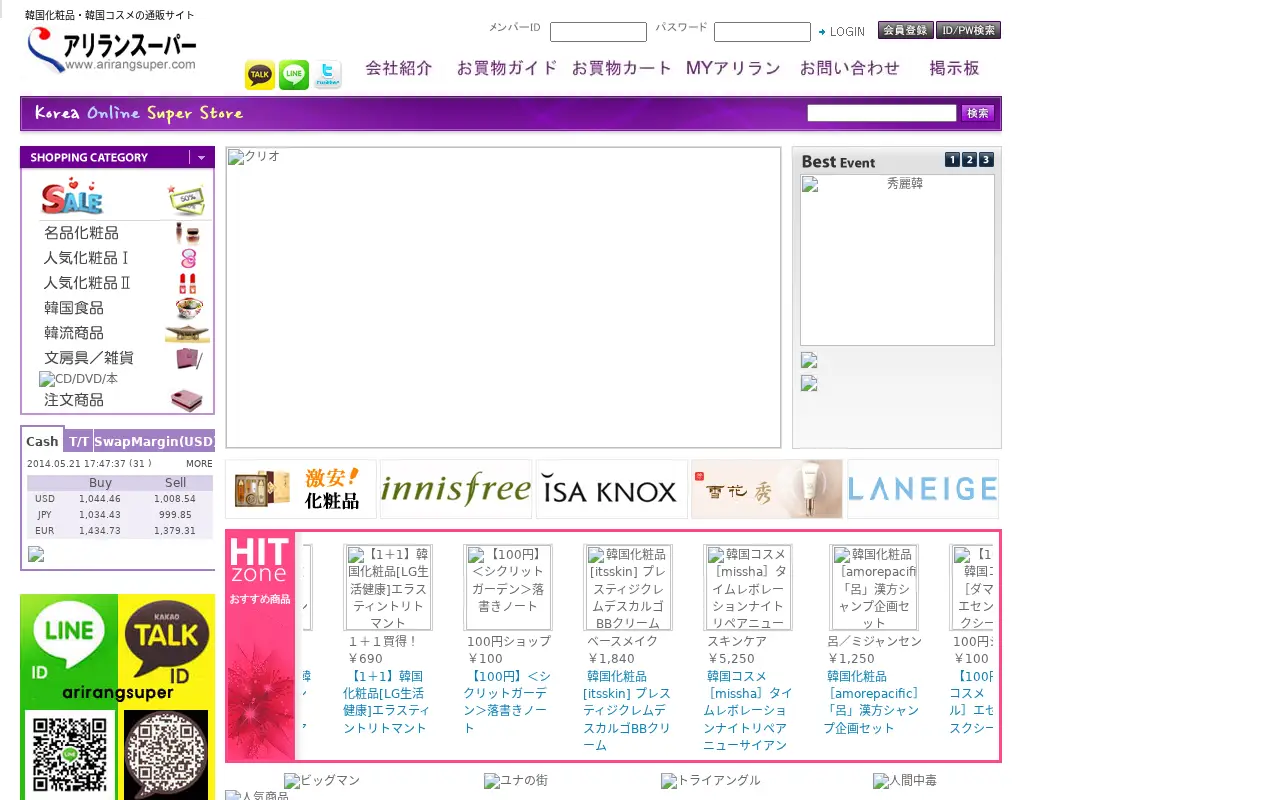Focus the site search input field
Viewport: 1280px width, 800px height.
coord(882,113)
